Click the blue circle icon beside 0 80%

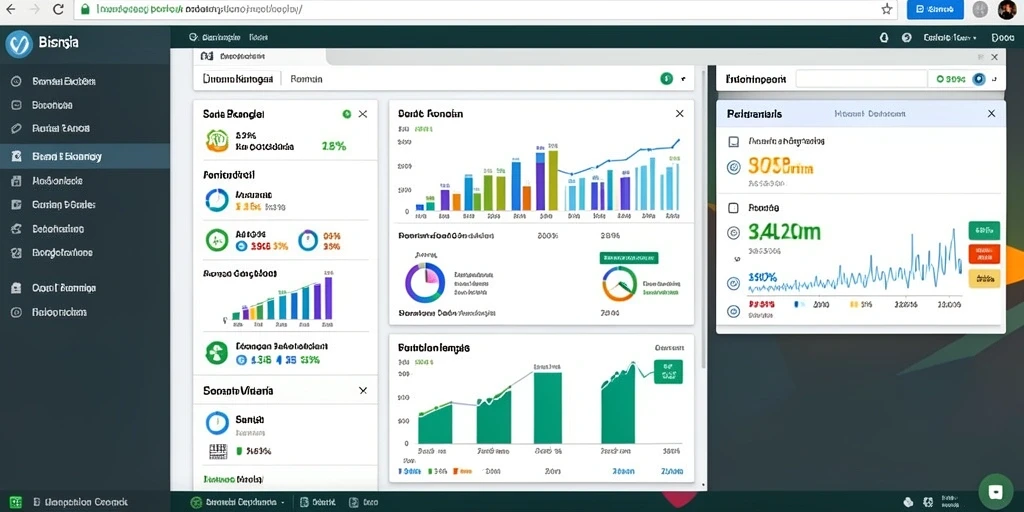point(978,80)
